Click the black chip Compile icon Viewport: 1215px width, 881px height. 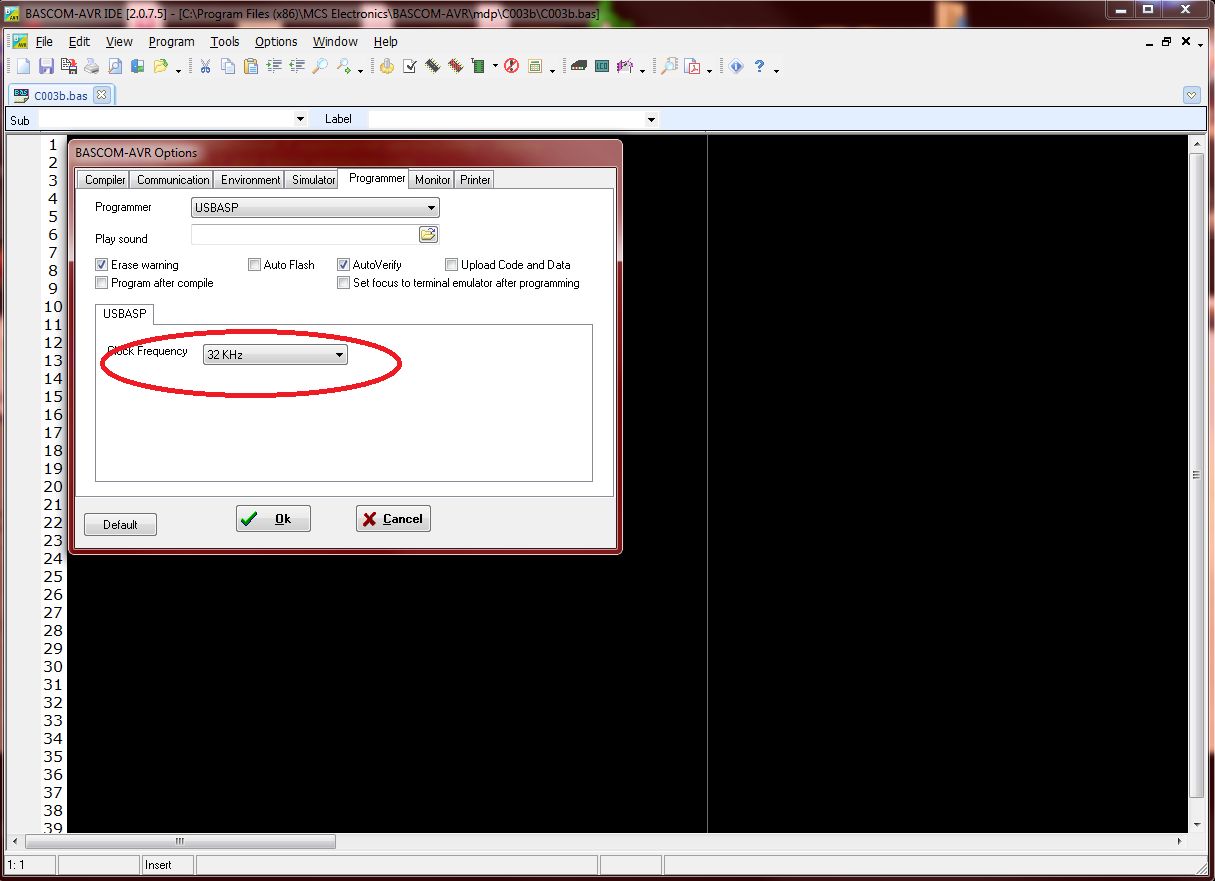[x=433, y=66]
